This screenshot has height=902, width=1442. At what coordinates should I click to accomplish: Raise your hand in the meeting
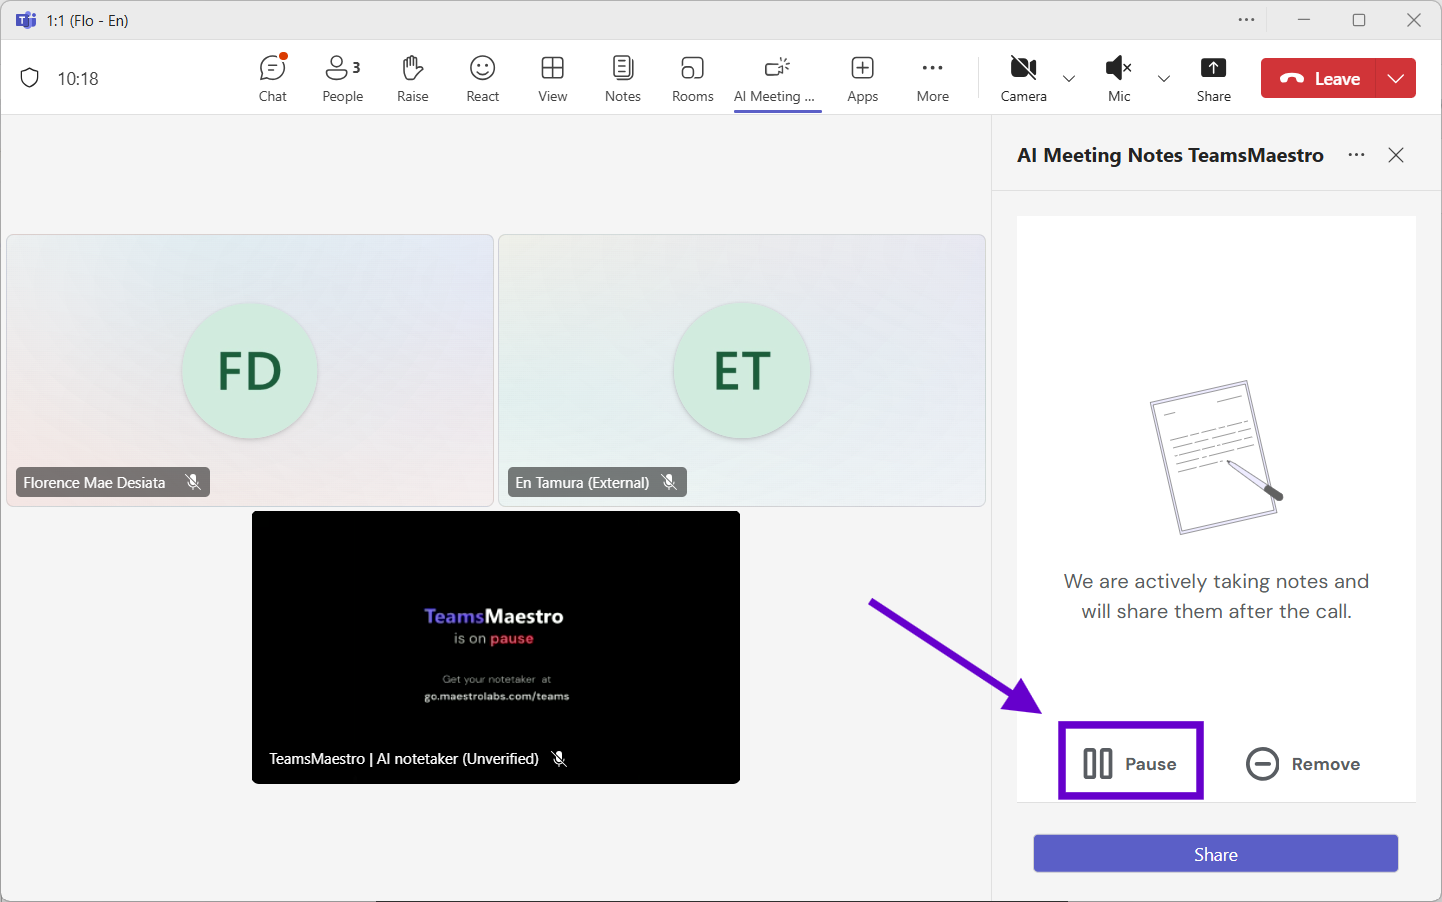(x=413, y=79)
